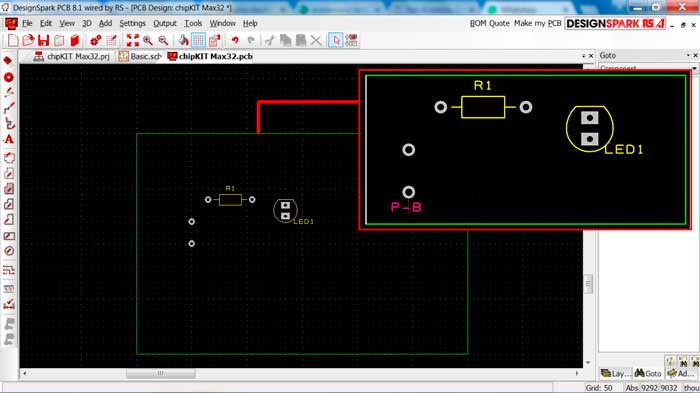The image size is (700, 393).
Task: Open the View menu
Action: point(67,23)
